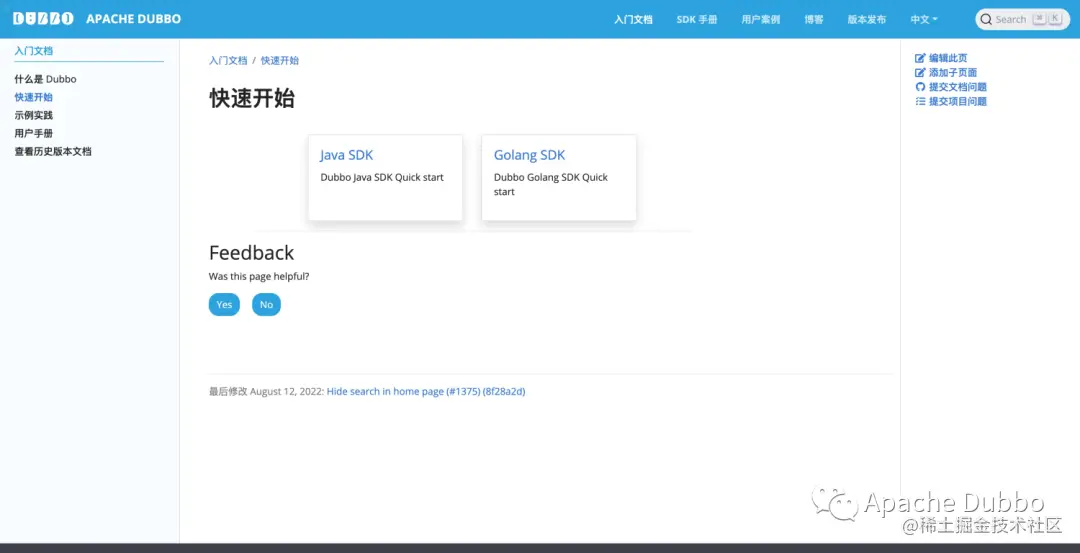Click the magnifier icon in the search box

(x=986, y=19)
